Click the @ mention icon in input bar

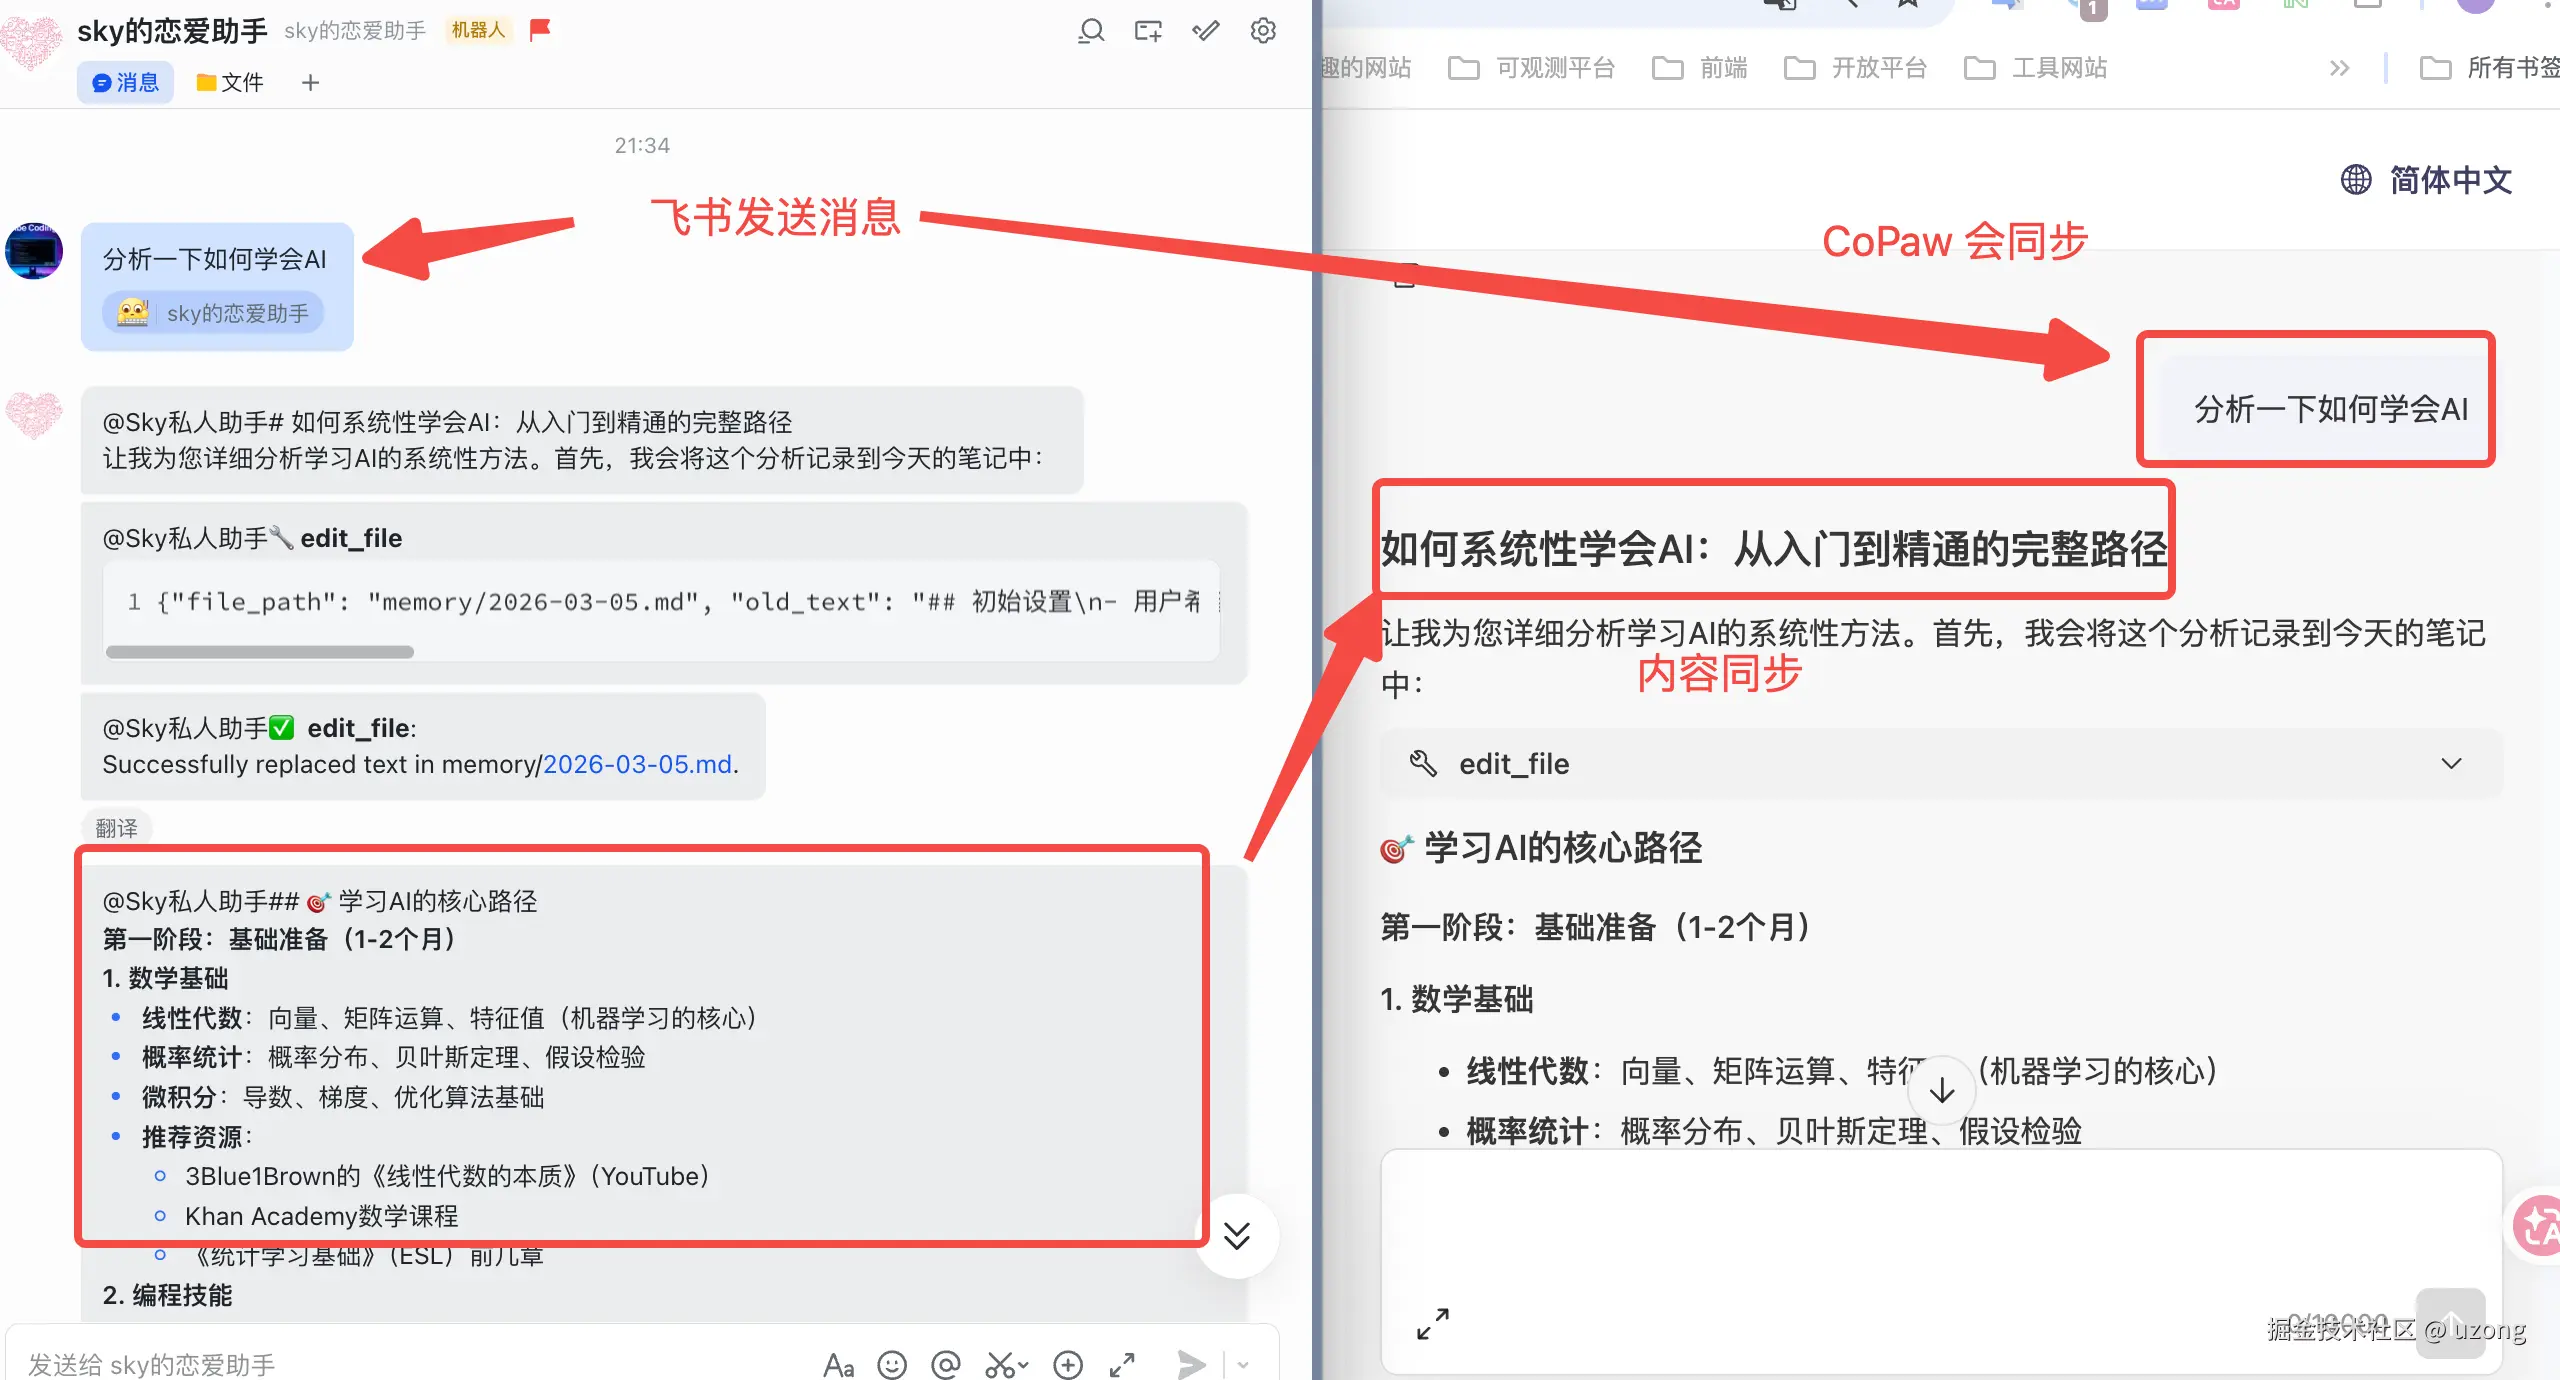click(945, 1364)
